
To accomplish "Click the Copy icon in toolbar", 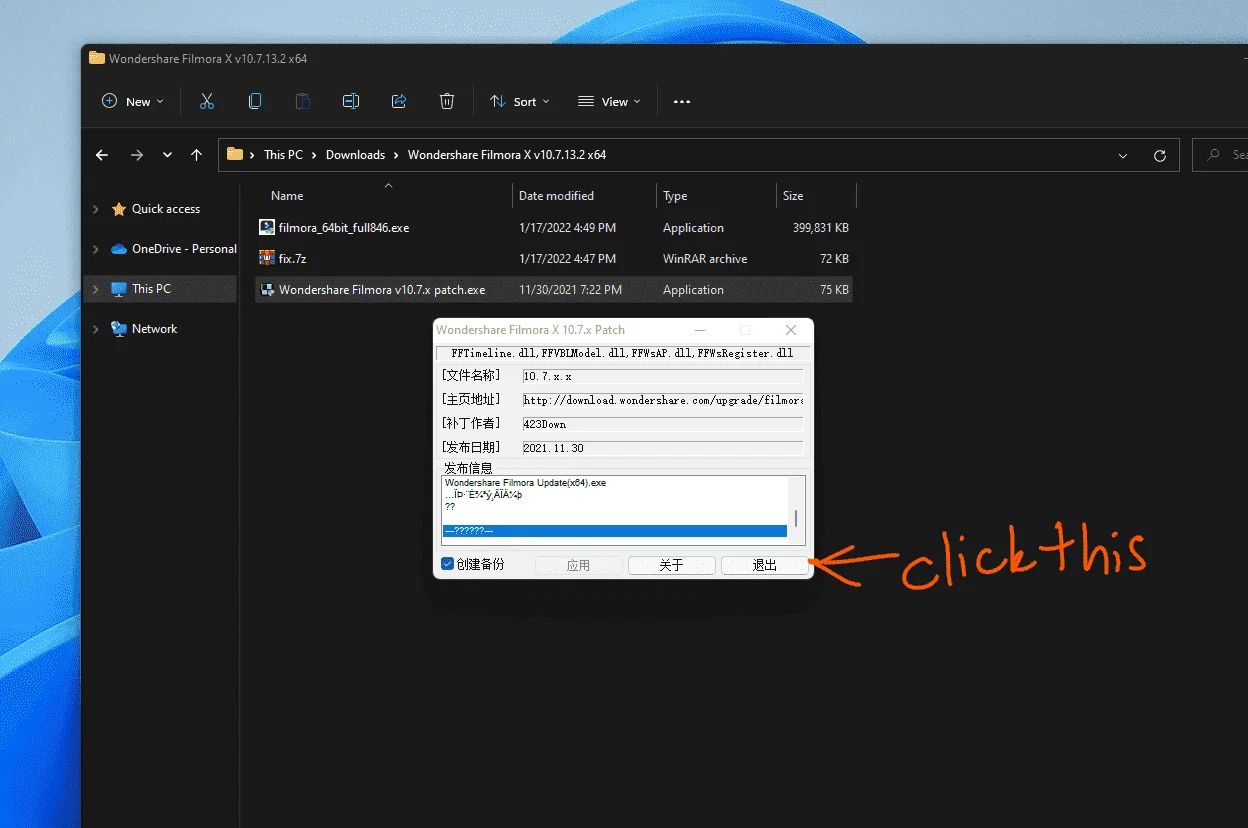I will coord(255,101).
